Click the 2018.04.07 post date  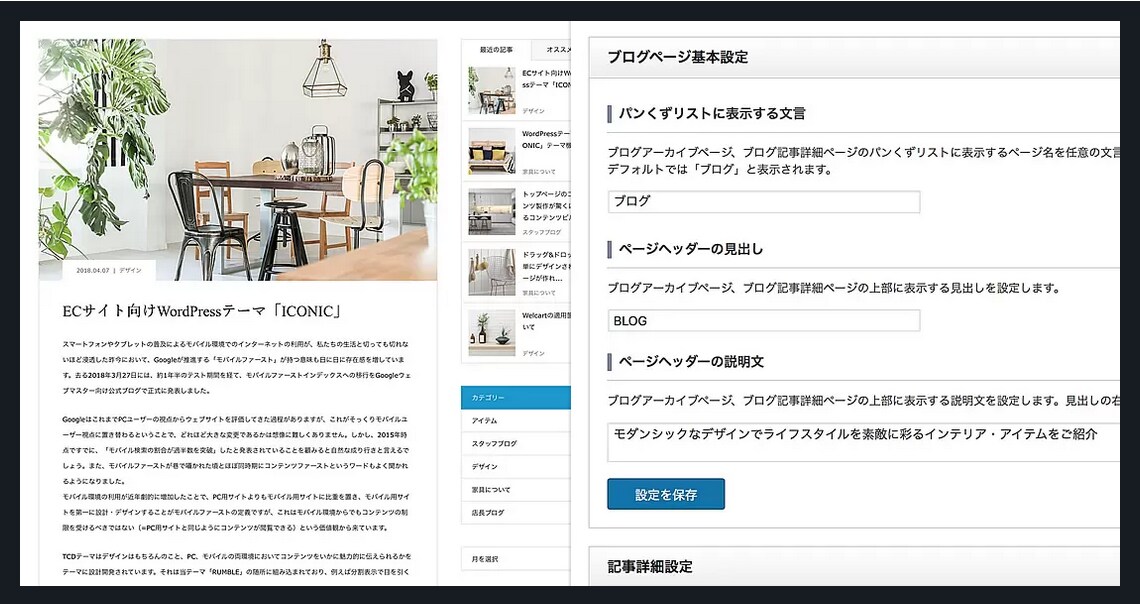(92, 270)
